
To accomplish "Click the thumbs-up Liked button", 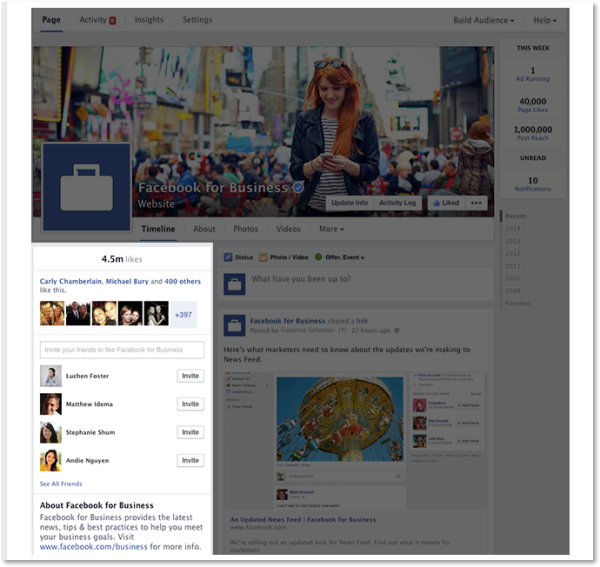I will tap(446, 203).
